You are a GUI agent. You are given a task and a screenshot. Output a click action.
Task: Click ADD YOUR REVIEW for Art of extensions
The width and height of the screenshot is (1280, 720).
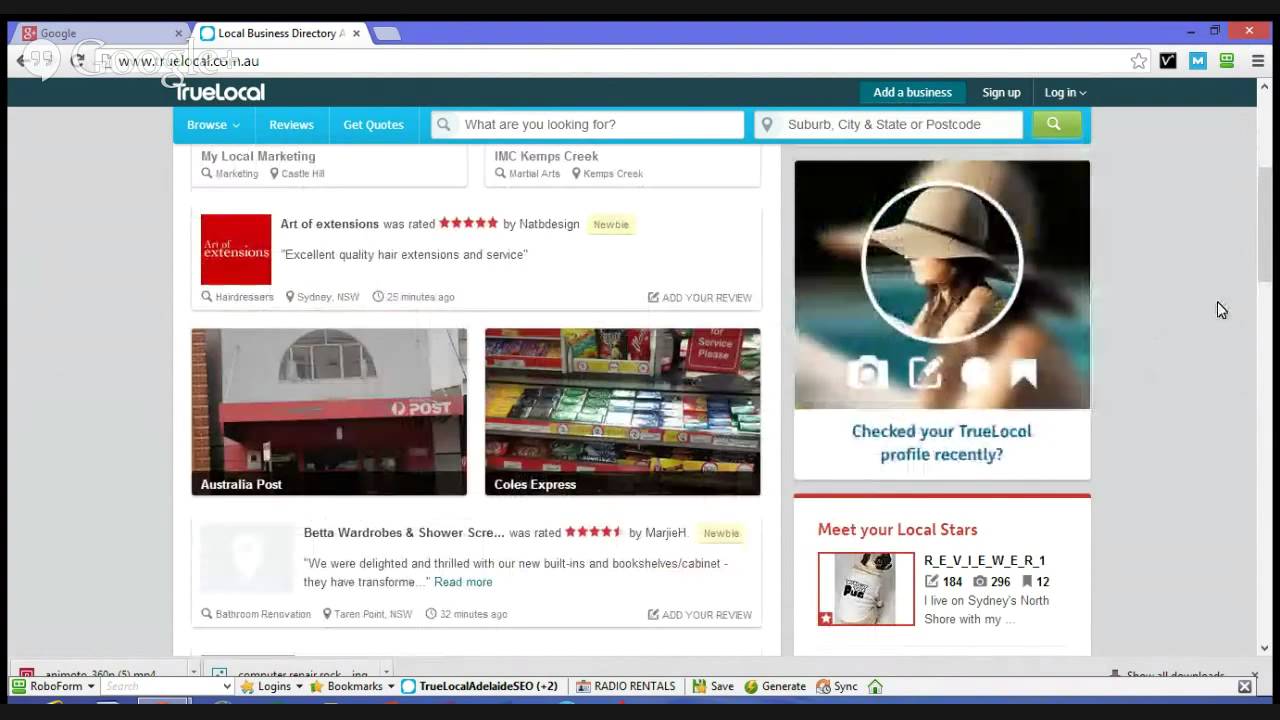[699, 297]
